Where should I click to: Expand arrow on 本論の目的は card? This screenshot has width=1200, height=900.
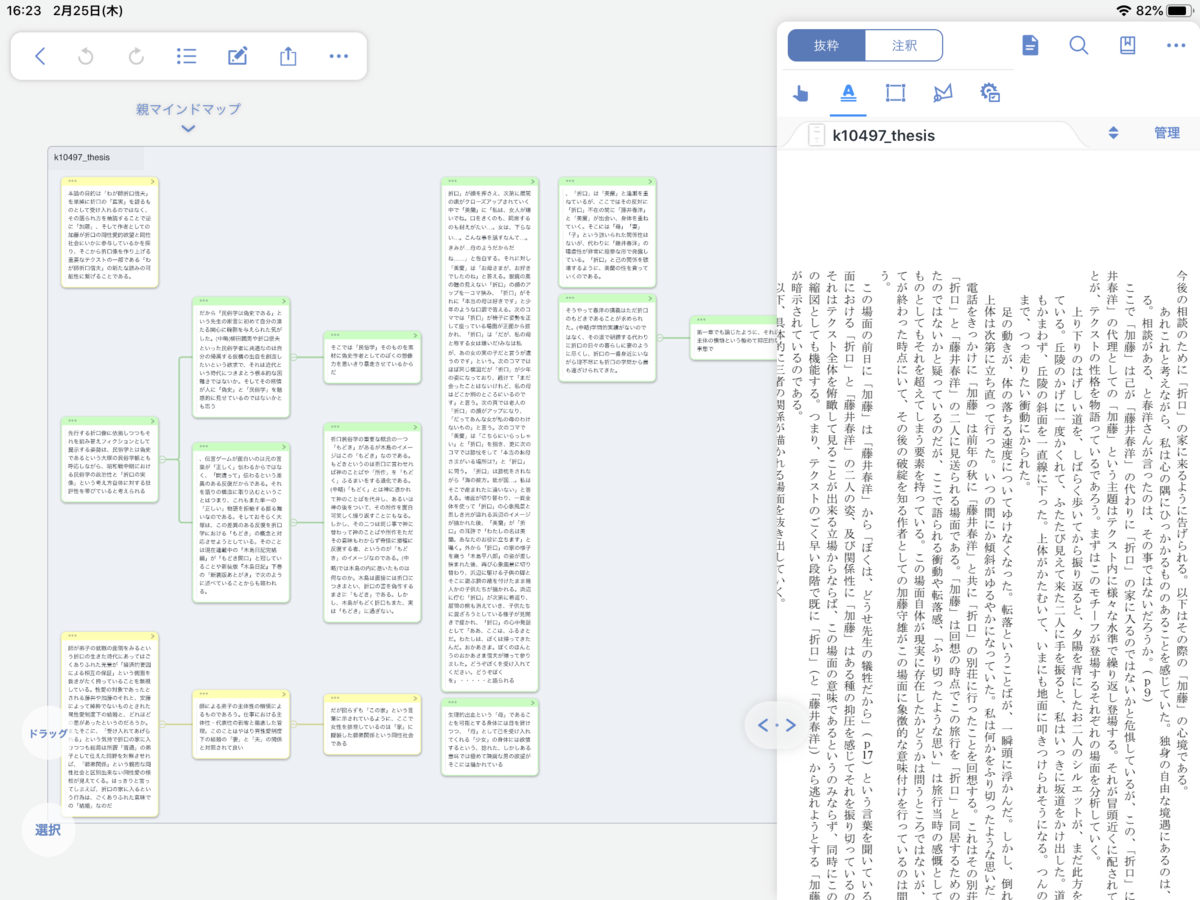tap(152, 182)
